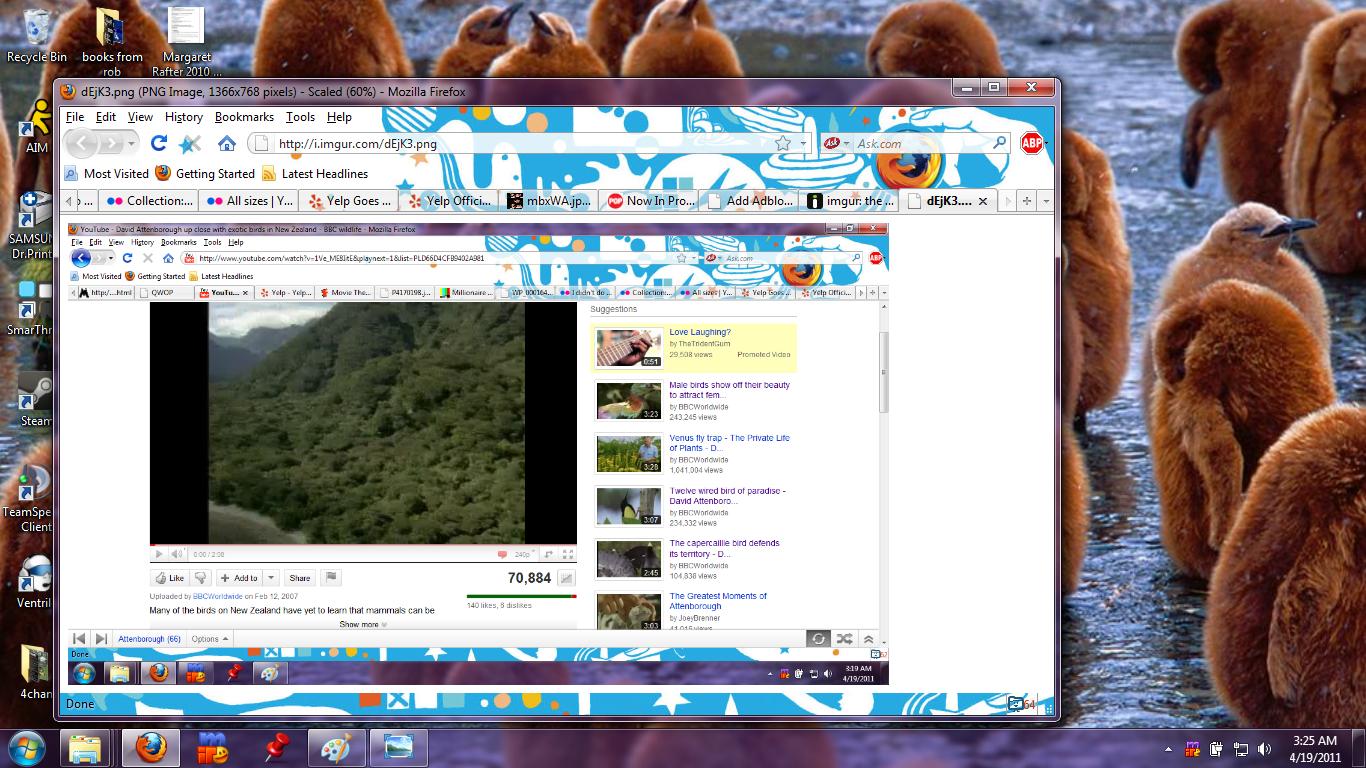
Task: Click the volume speaker icon in system tray
Action: 1264,748
